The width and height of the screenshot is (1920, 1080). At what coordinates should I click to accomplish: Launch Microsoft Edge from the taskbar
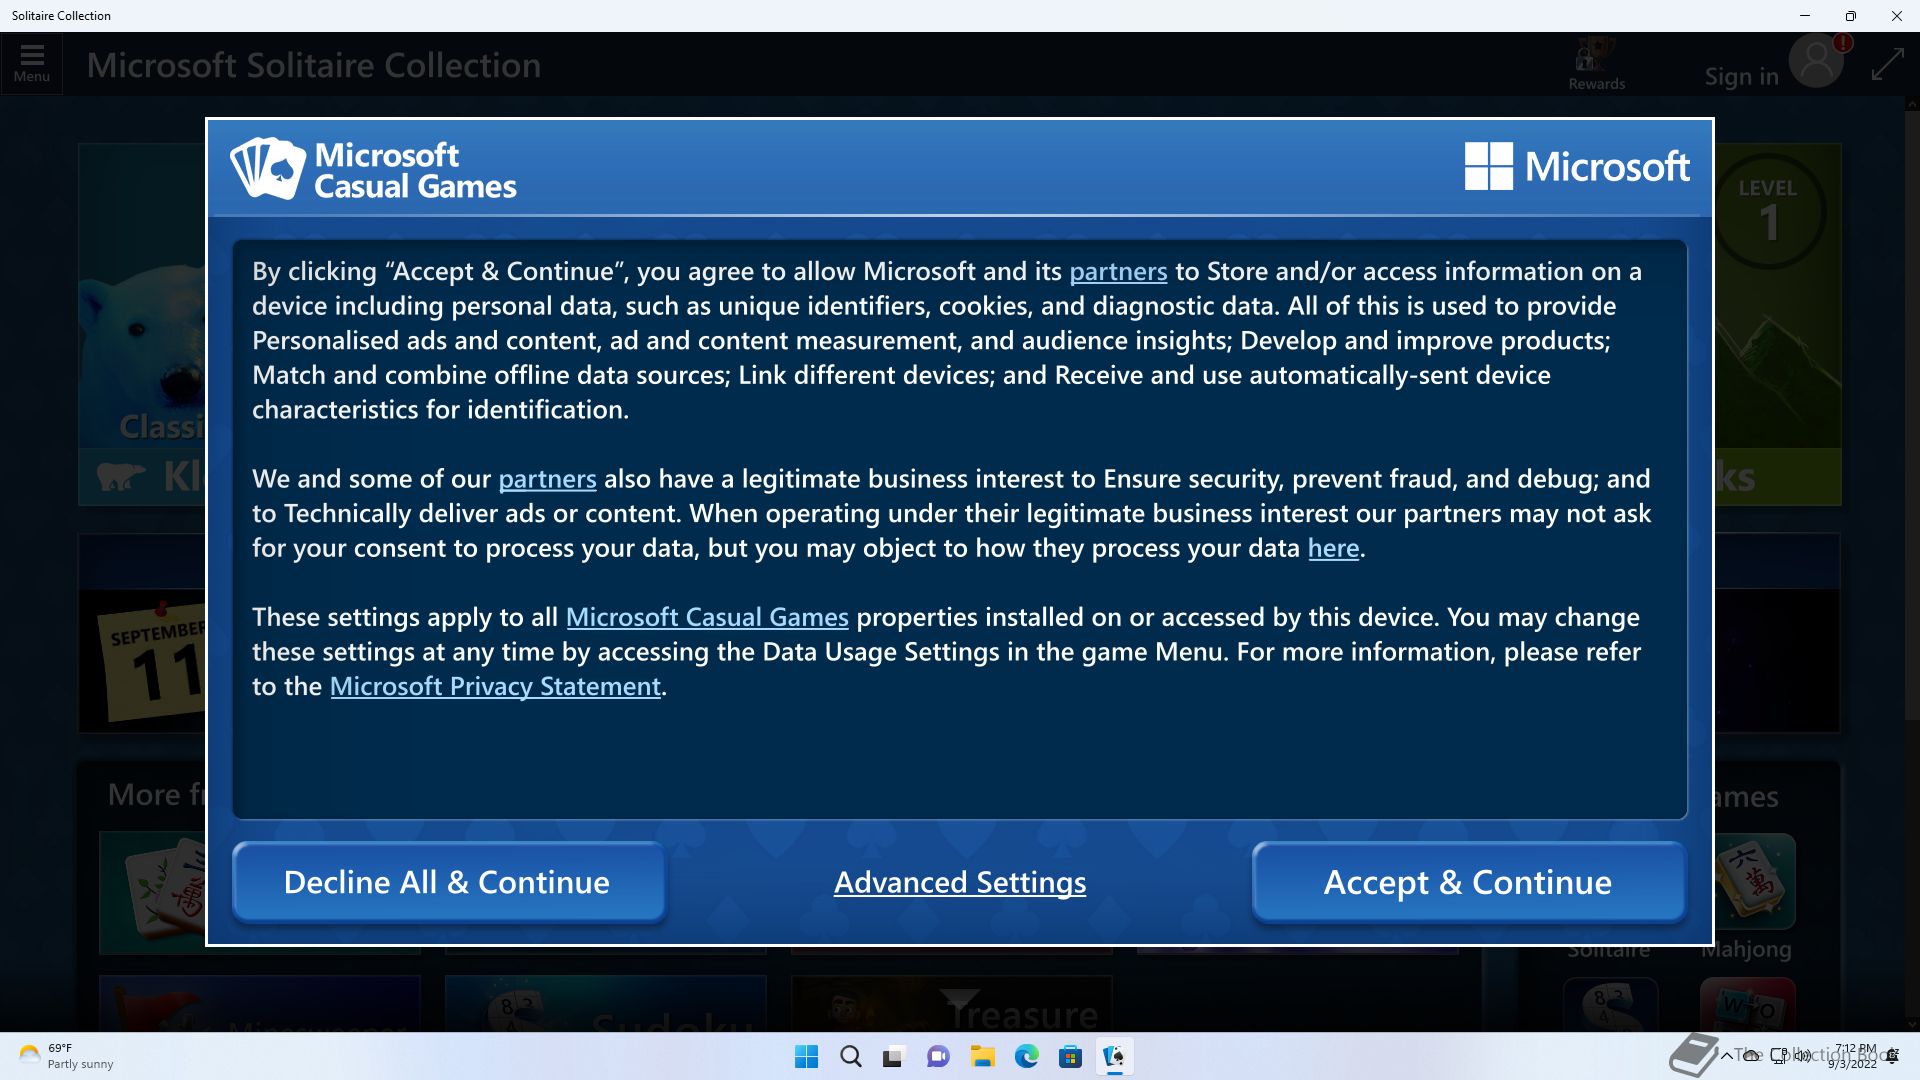(x=1026, y=1056)
